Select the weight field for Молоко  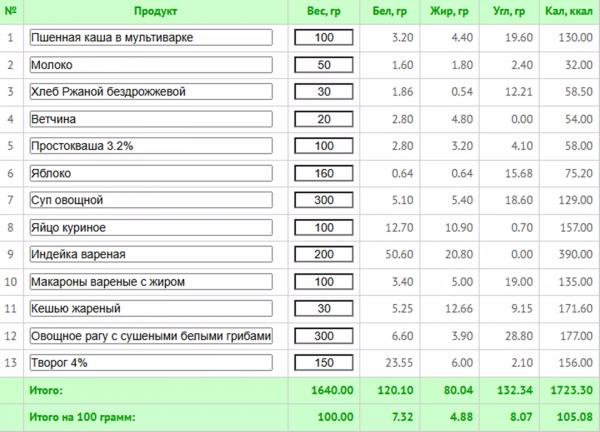[x=324, y=65]
